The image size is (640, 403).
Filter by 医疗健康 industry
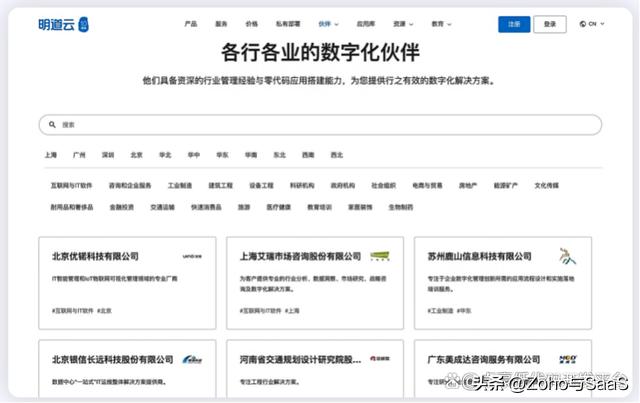pos(279,207)
